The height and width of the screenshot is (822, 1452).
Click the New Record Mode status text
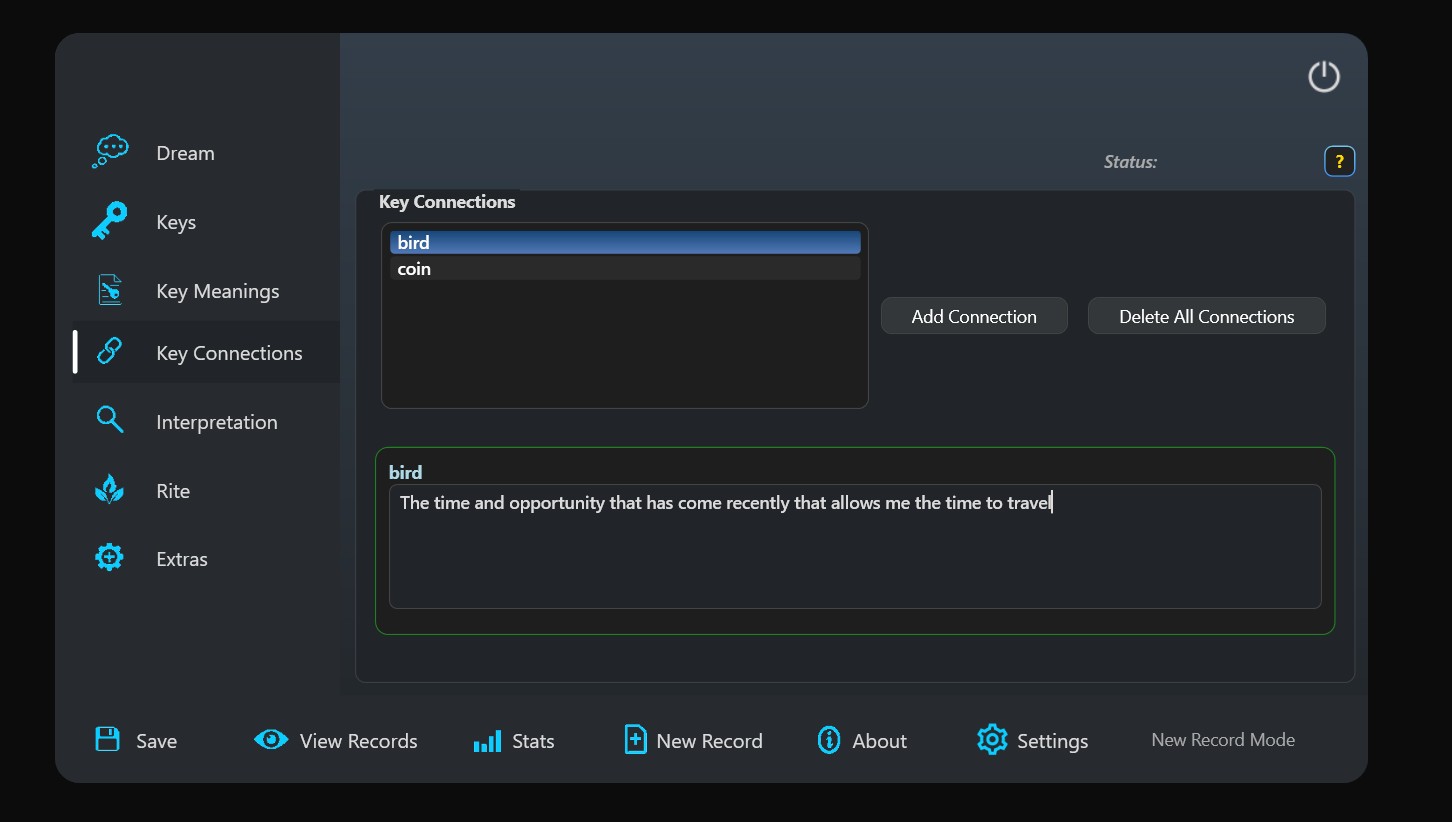(x=1222, y=740)
